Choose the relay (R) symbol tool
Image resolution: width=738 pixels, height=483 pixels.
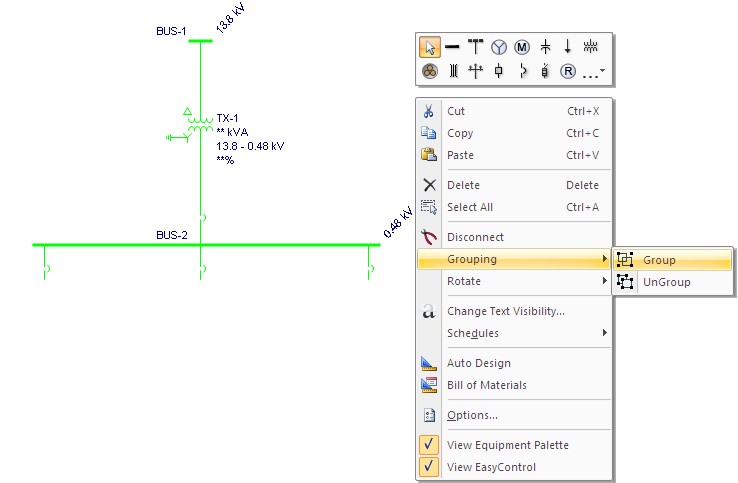click(567, 71)
